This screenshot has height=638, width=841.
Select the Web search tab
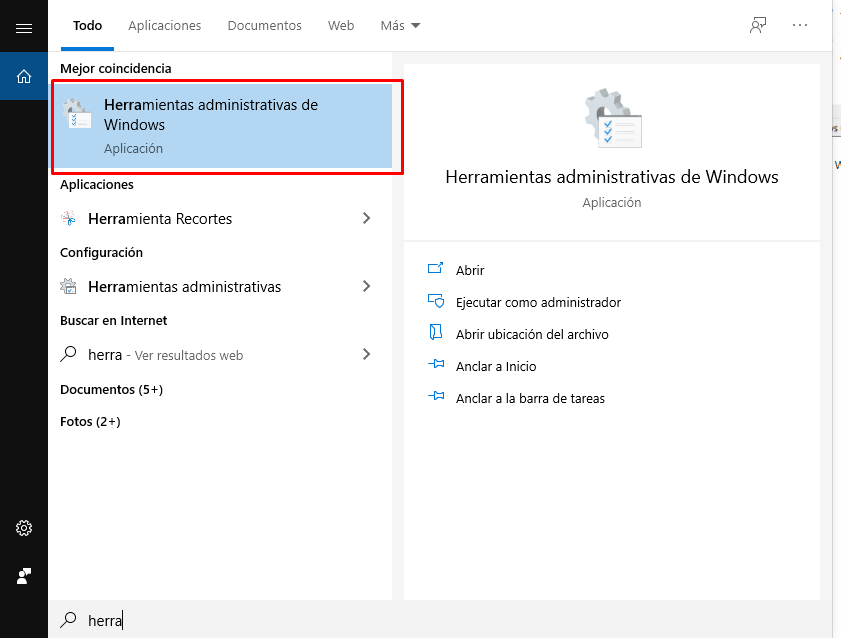point(341,26)
